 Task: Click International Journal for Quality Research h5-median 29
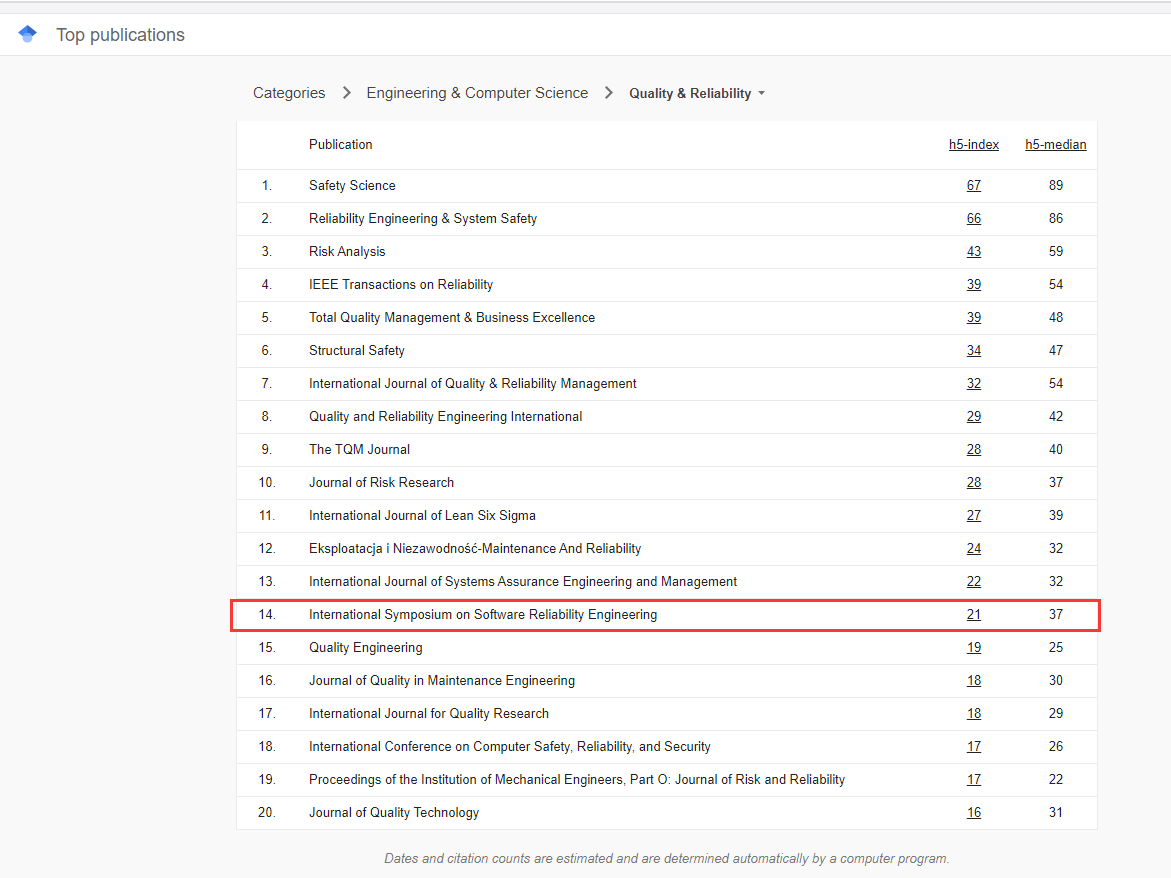tap(1055, 713)
